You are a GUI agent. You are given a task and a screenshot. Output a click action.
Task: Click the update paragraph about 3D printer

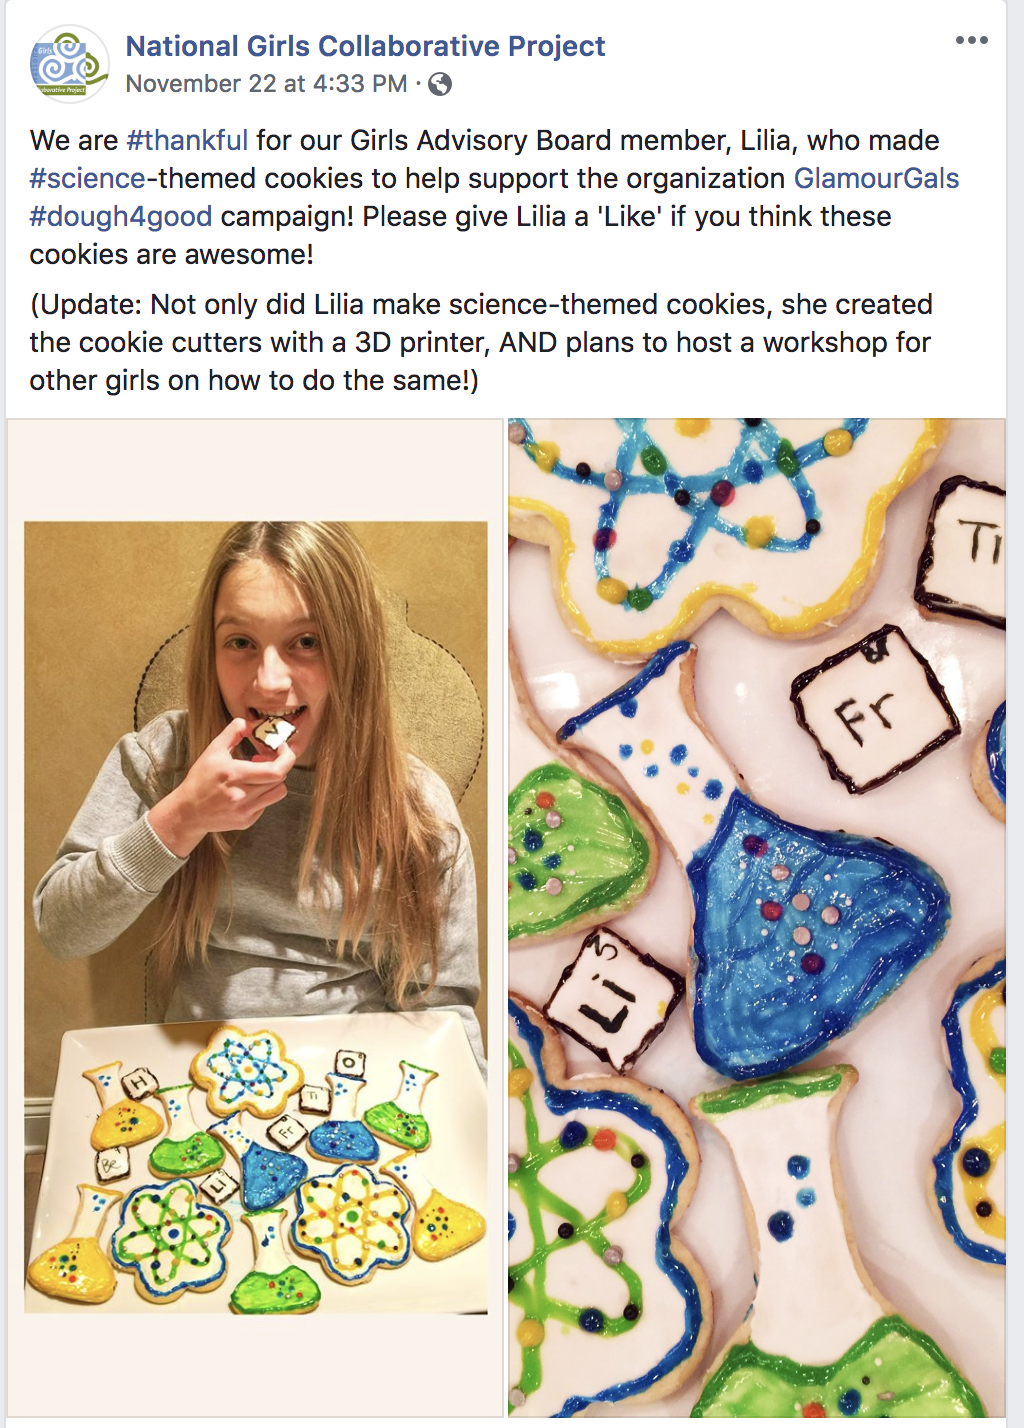point(481,342)
